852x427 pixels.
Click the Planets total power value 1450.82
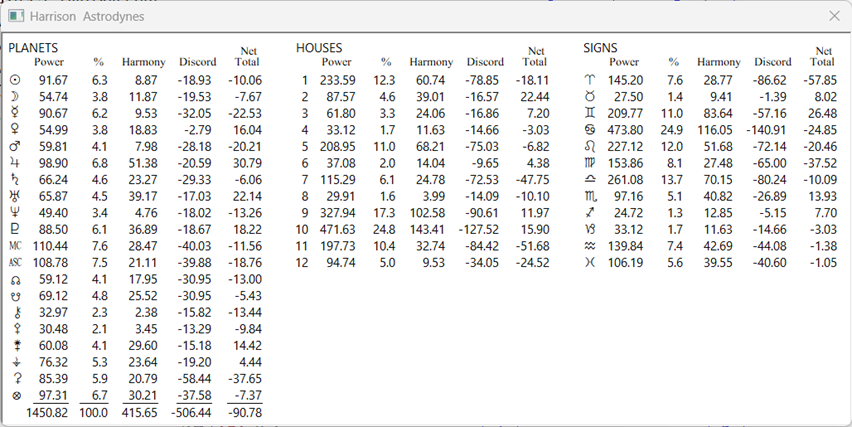click(x=47, y=412)
